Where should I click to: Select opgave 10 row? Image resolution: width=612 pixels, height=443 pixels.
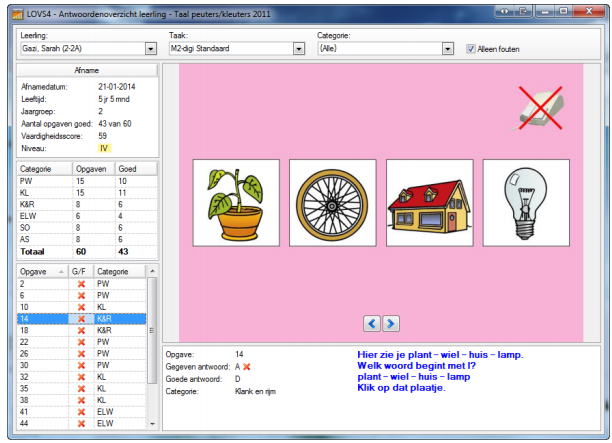(x=82, y=307)
